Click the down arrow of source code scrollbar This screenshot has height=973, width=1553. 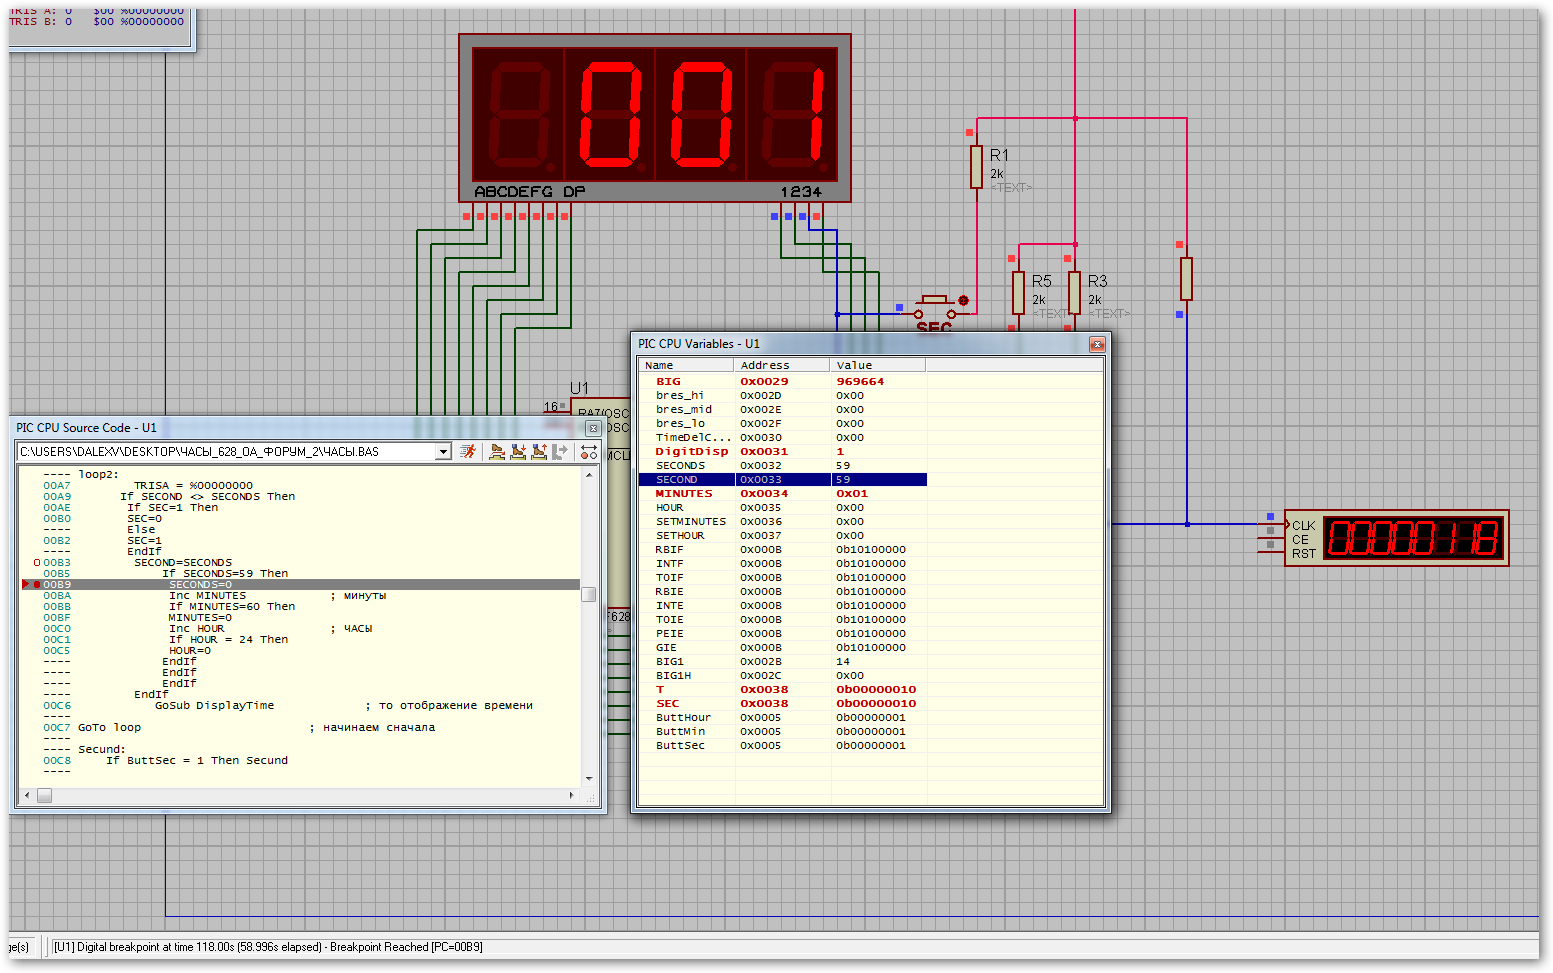click(x=589, y=778)
